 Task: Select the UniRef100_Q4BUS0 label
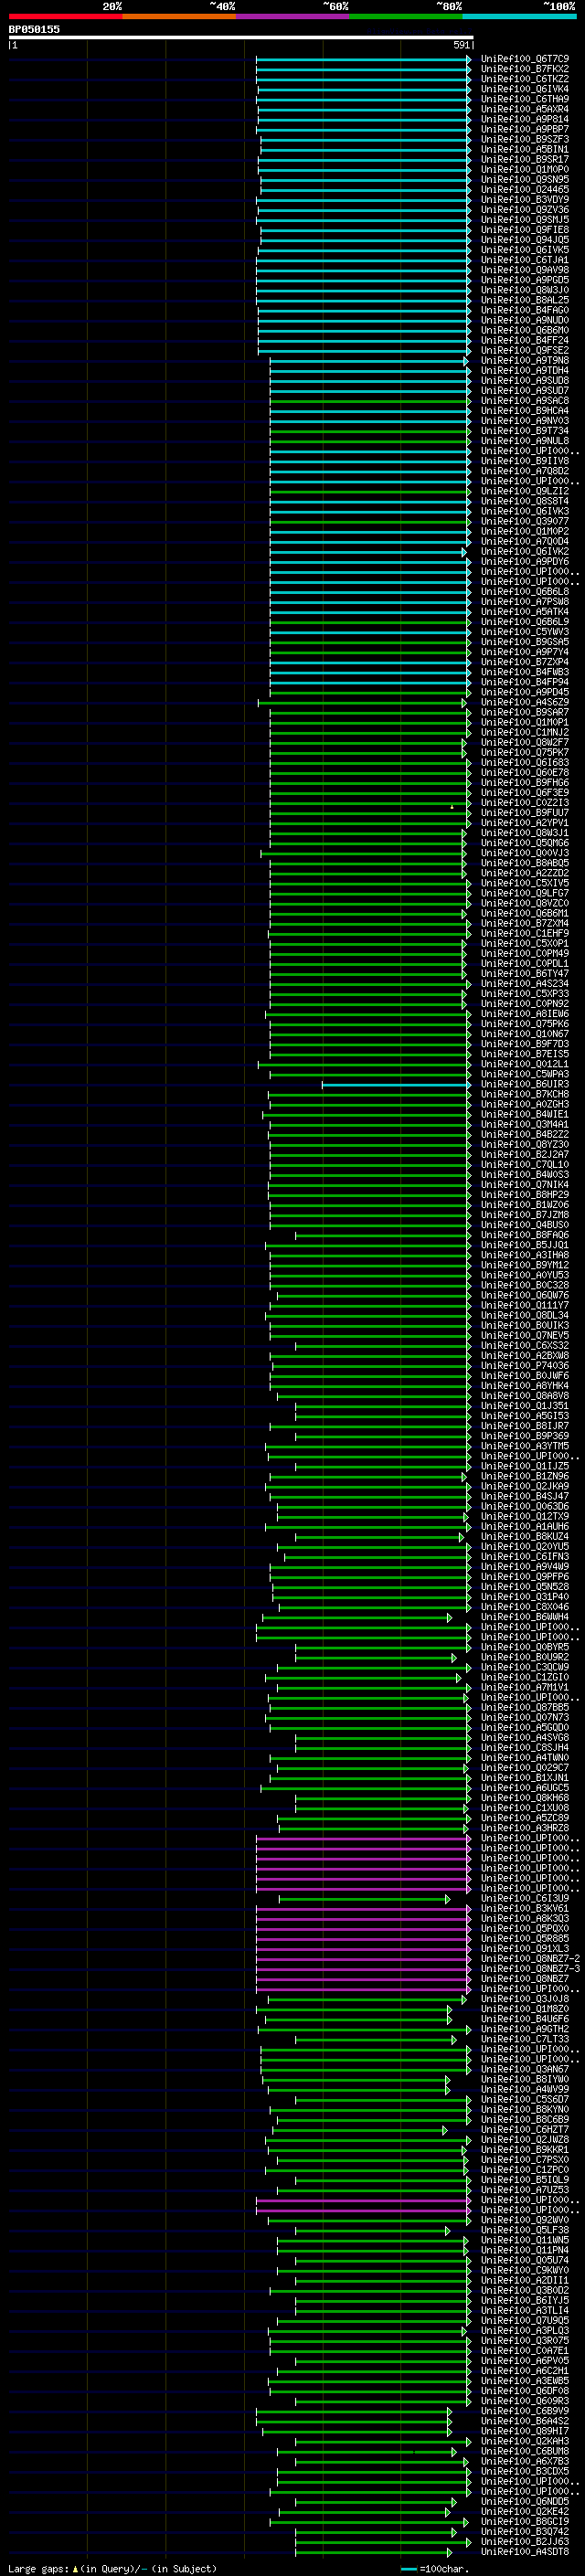click(x=525, y=1225)
